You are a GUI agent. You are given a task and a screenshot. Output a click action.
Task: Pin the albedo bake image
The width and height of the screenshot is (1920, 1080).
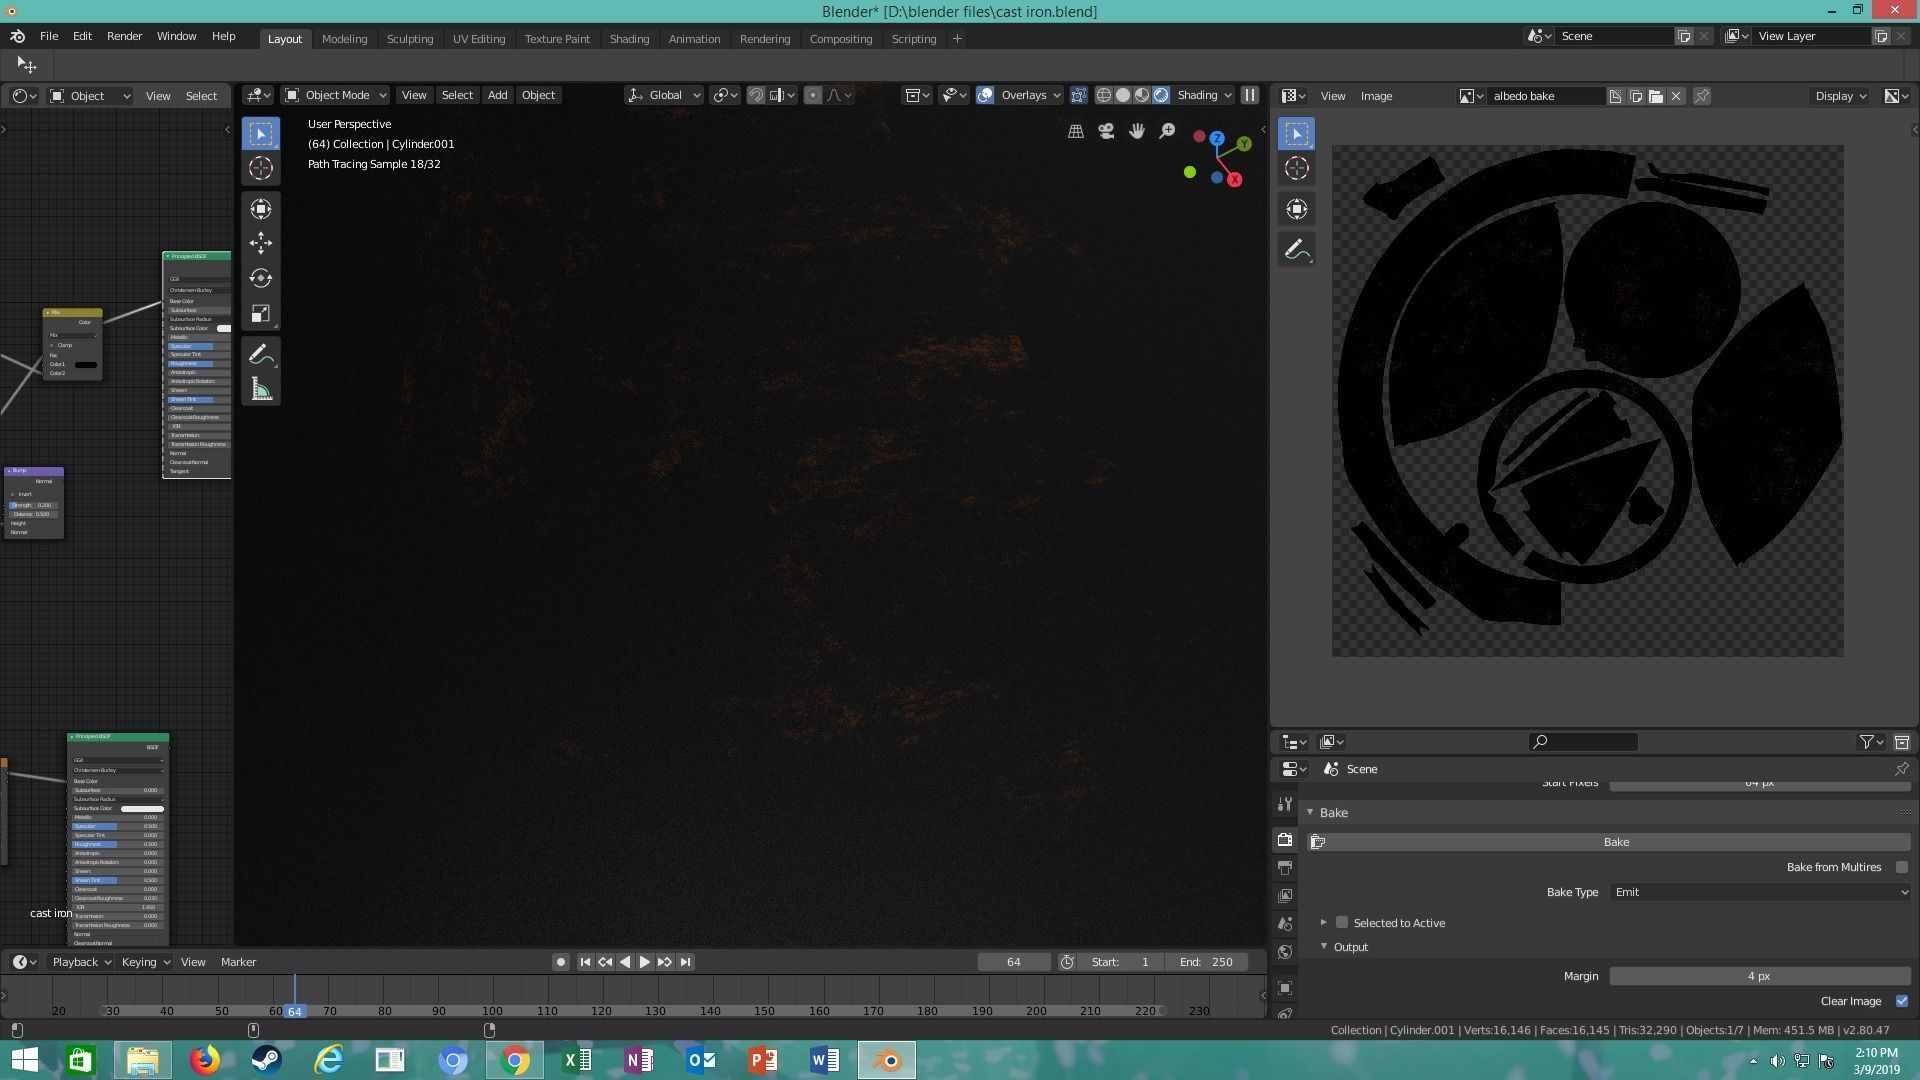point(1701,96)
